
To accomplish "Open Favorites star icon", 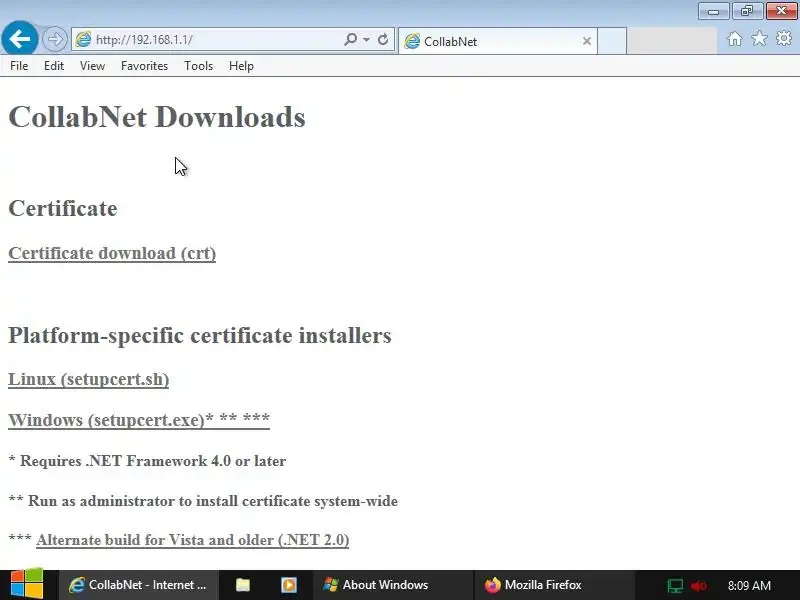I will (x=759, y=39).
